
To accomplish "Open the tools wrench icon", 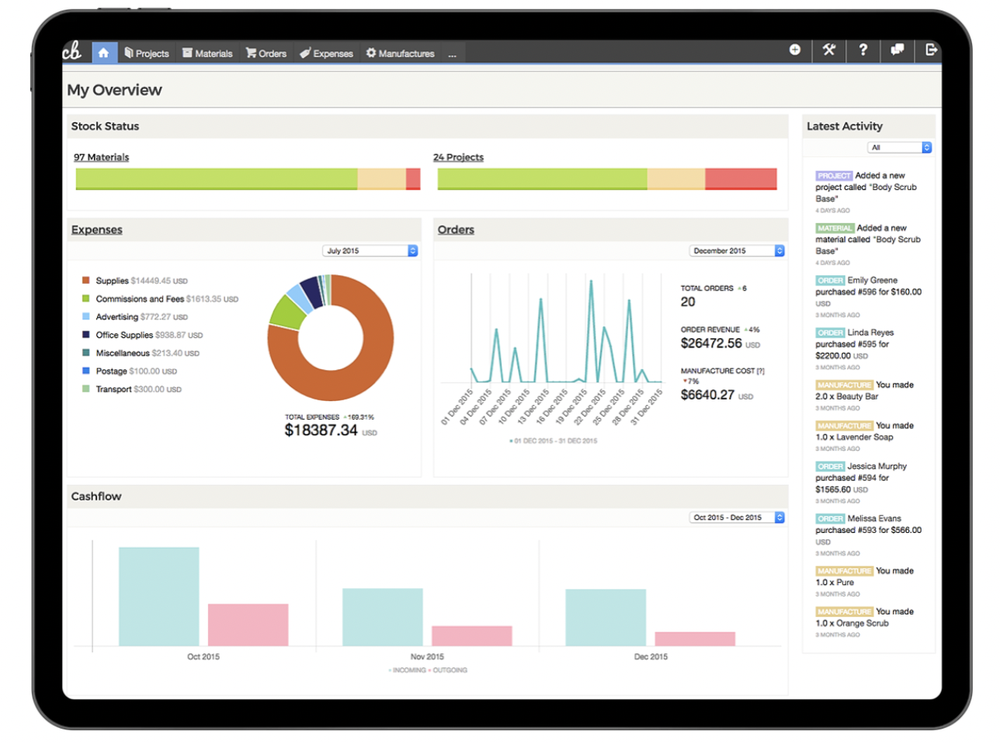I will 828,50.
